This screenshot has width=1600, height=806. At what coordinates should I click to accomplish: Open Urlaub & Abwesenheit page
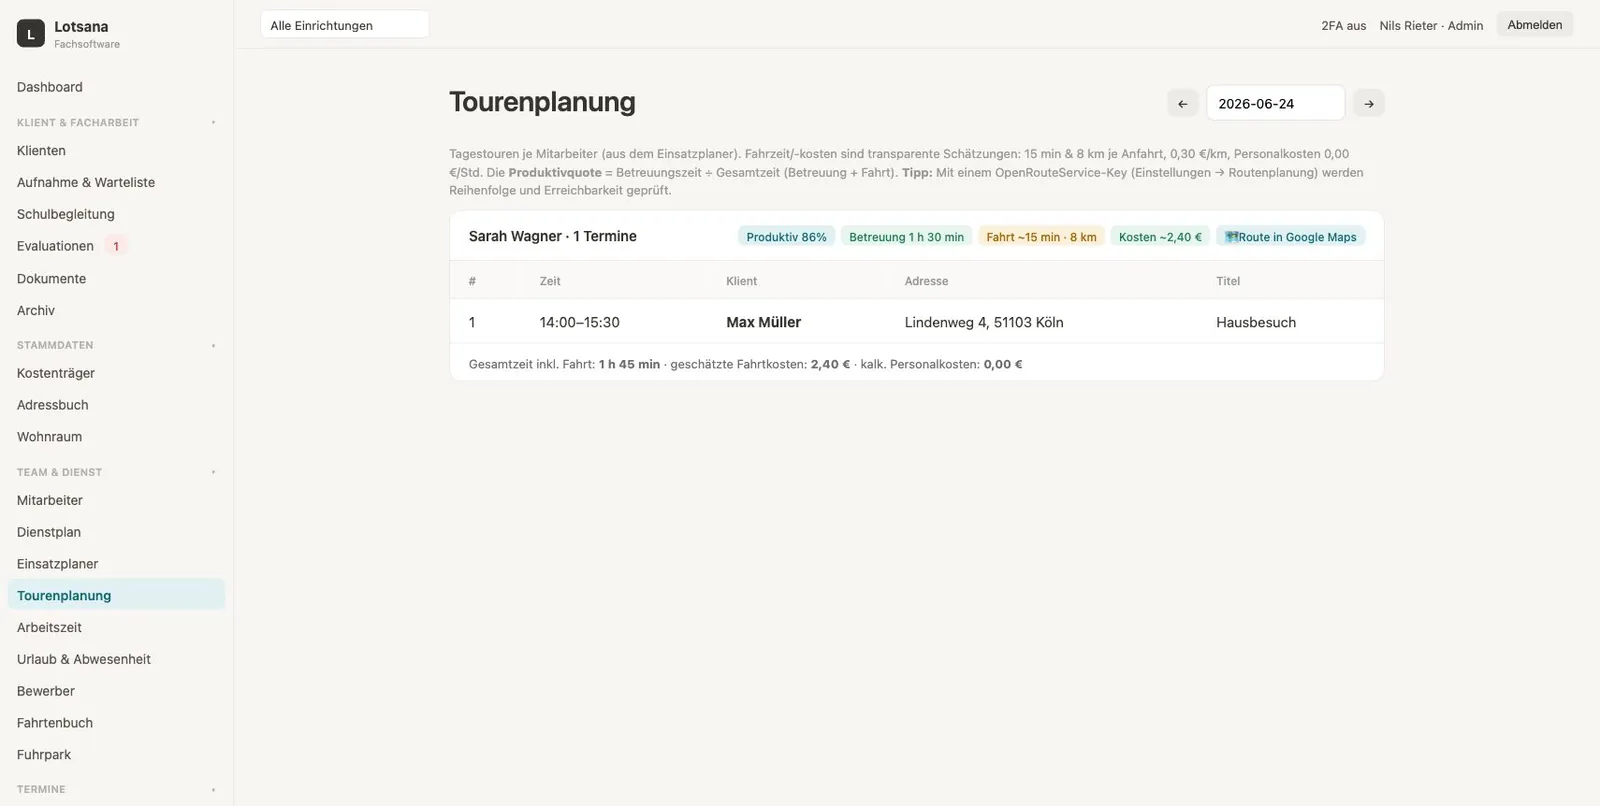[x=116, y=659]
